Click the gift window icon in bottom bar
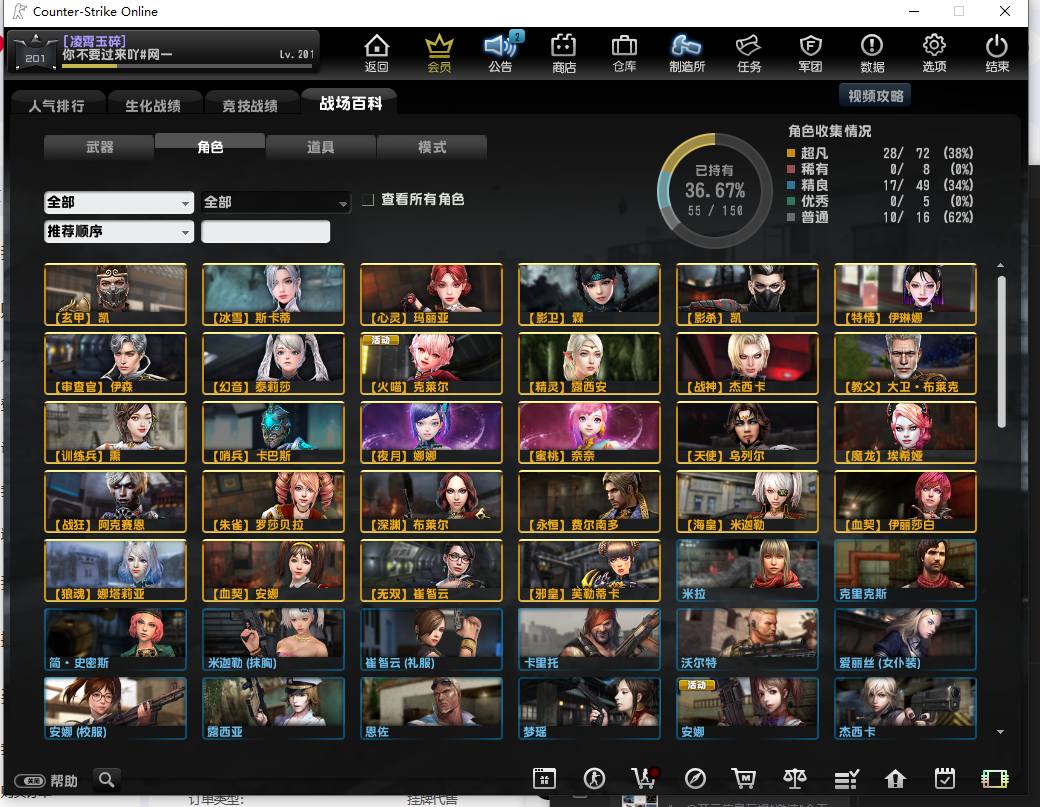Screen dimensions: 1040x807 544,778
